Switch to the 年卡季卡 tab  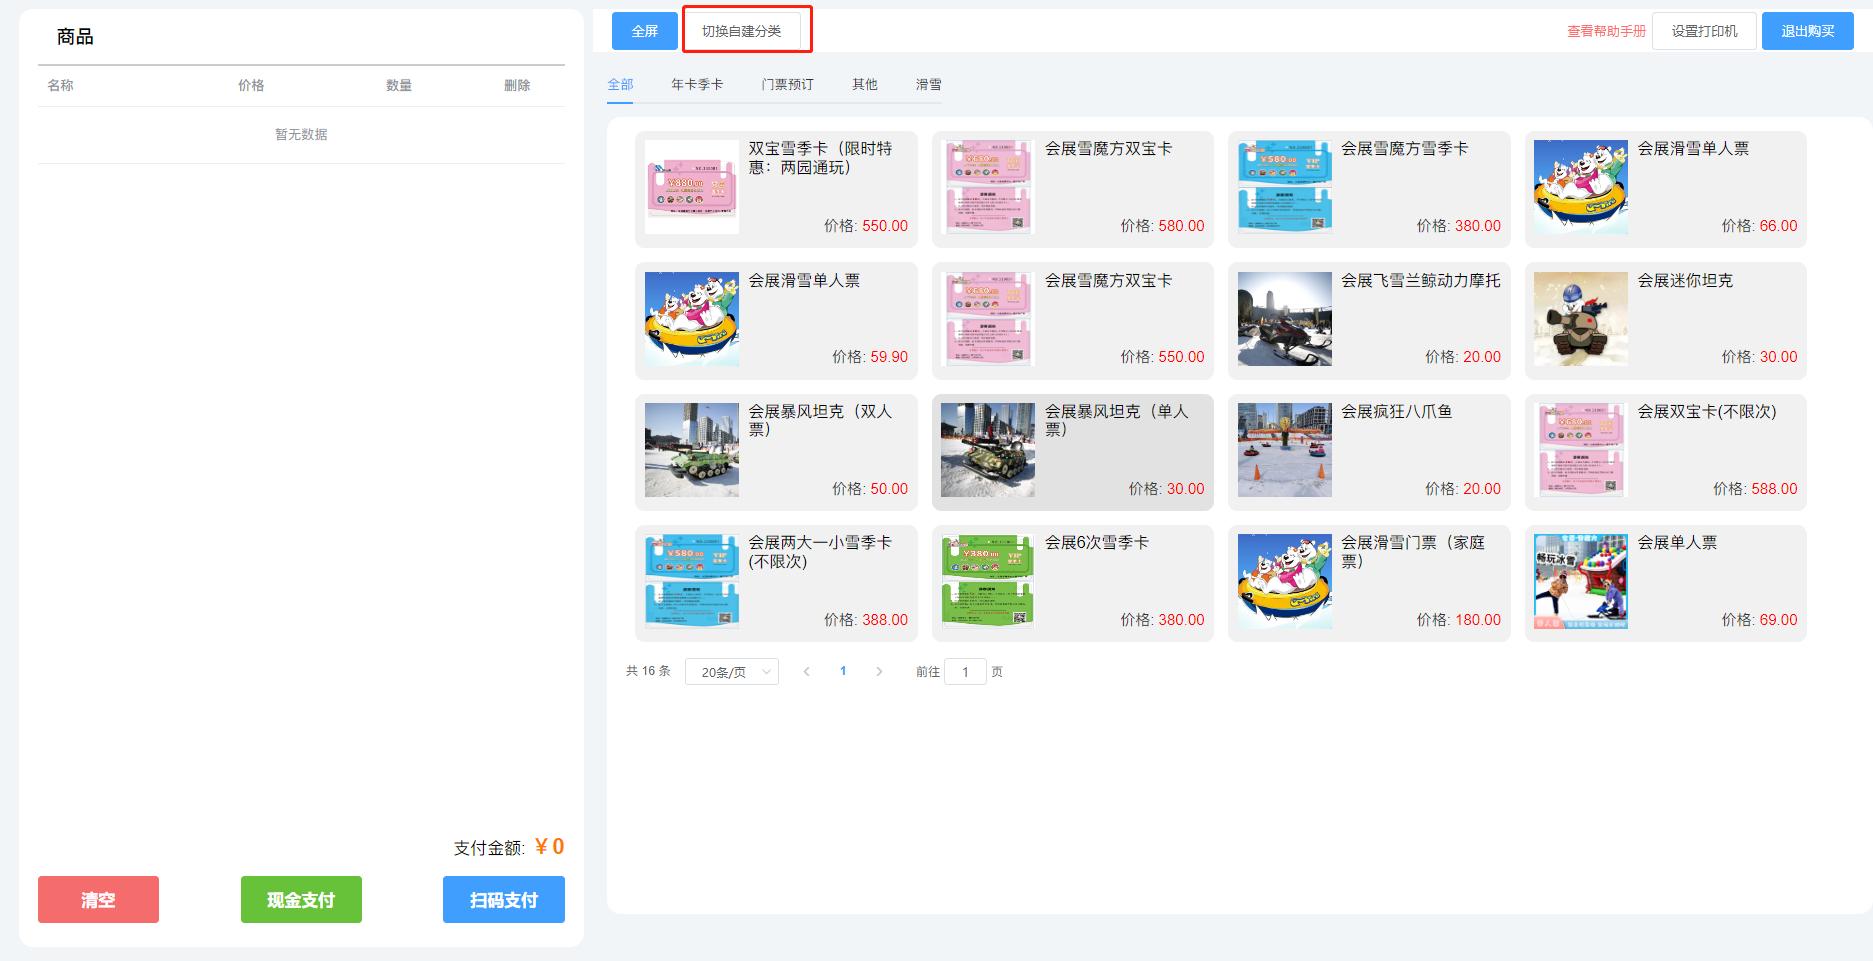696,85
